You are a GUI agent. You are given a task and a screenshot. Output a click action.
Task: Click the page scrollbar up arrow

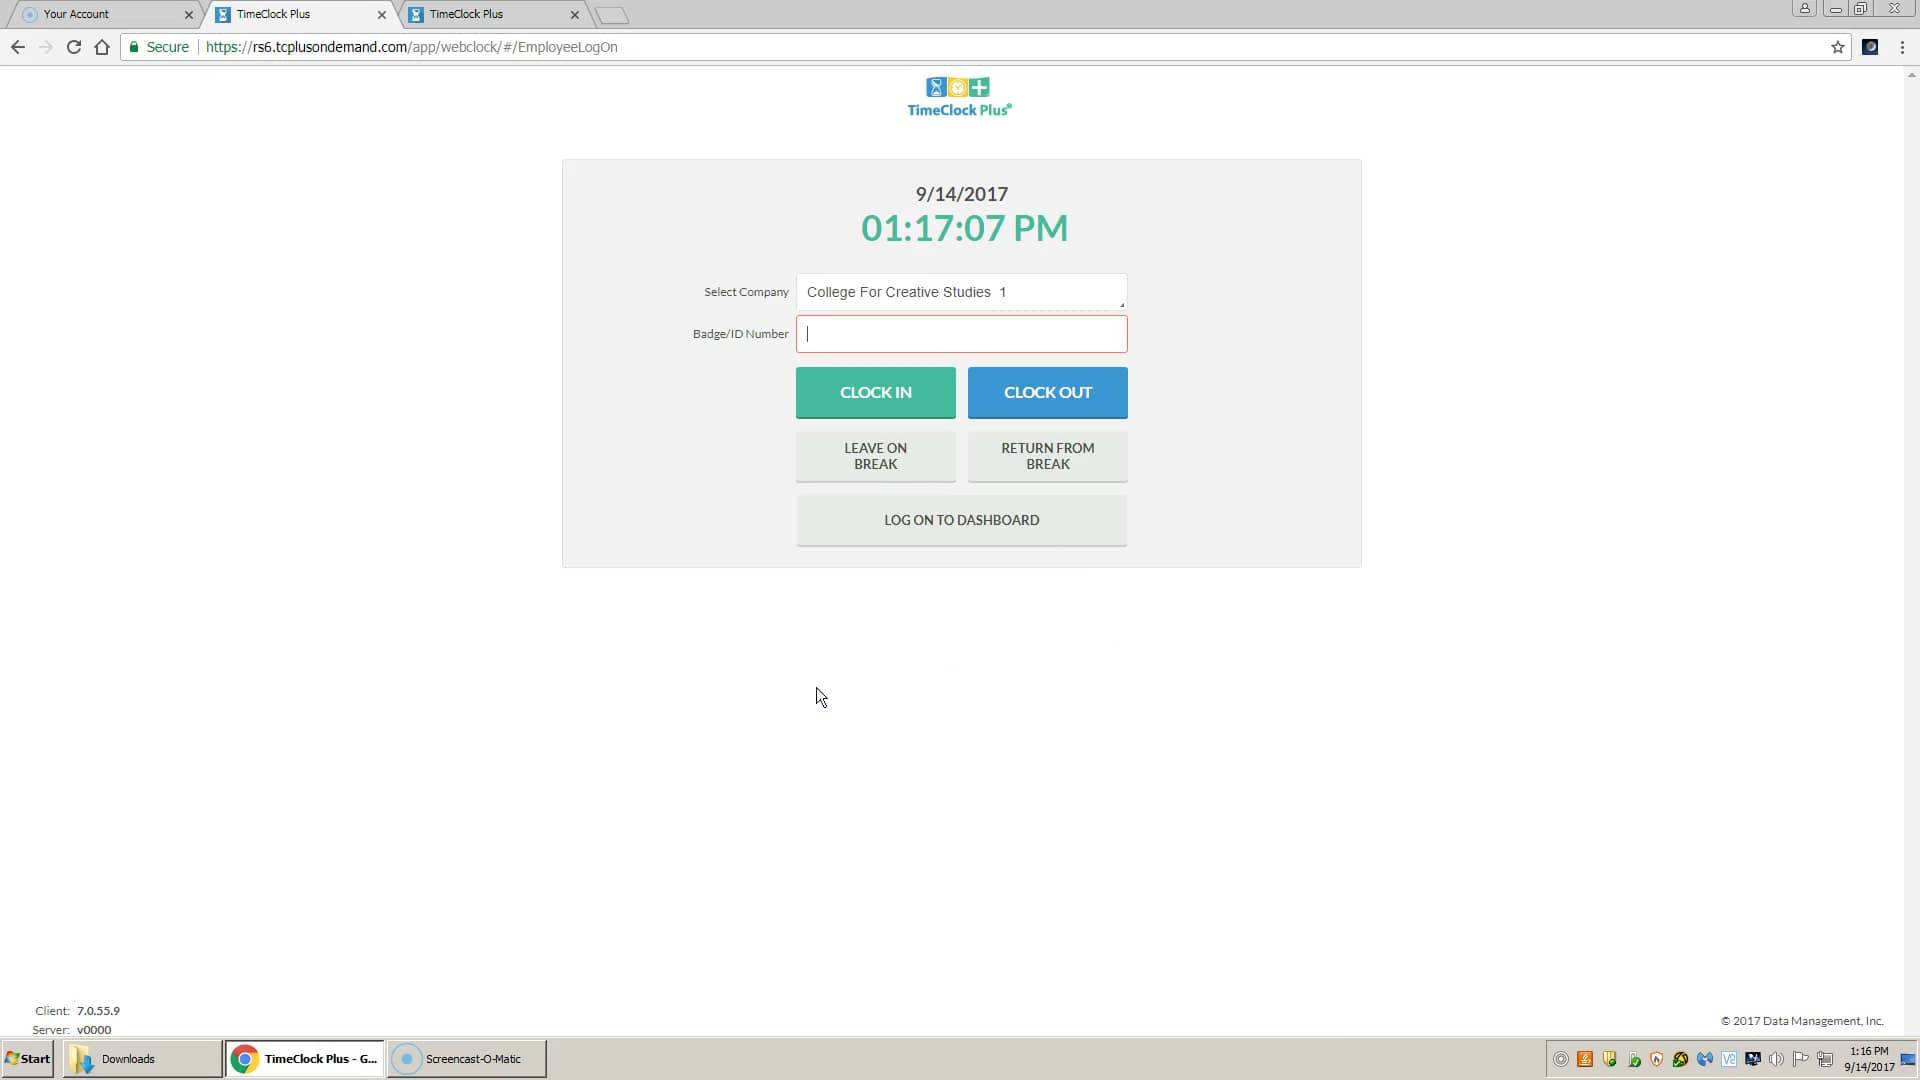point(1912,75)
